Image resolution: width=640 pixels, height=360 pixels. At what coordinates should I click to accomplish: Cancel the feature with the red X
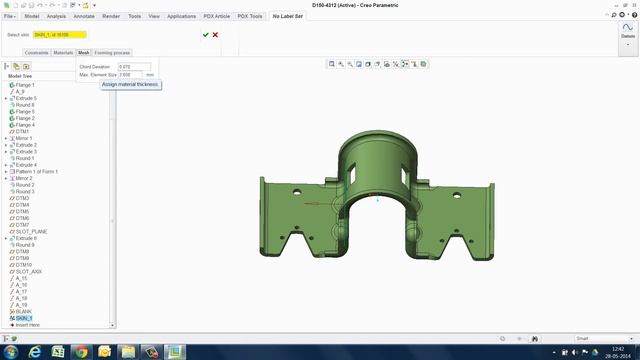tap(215, 35)
